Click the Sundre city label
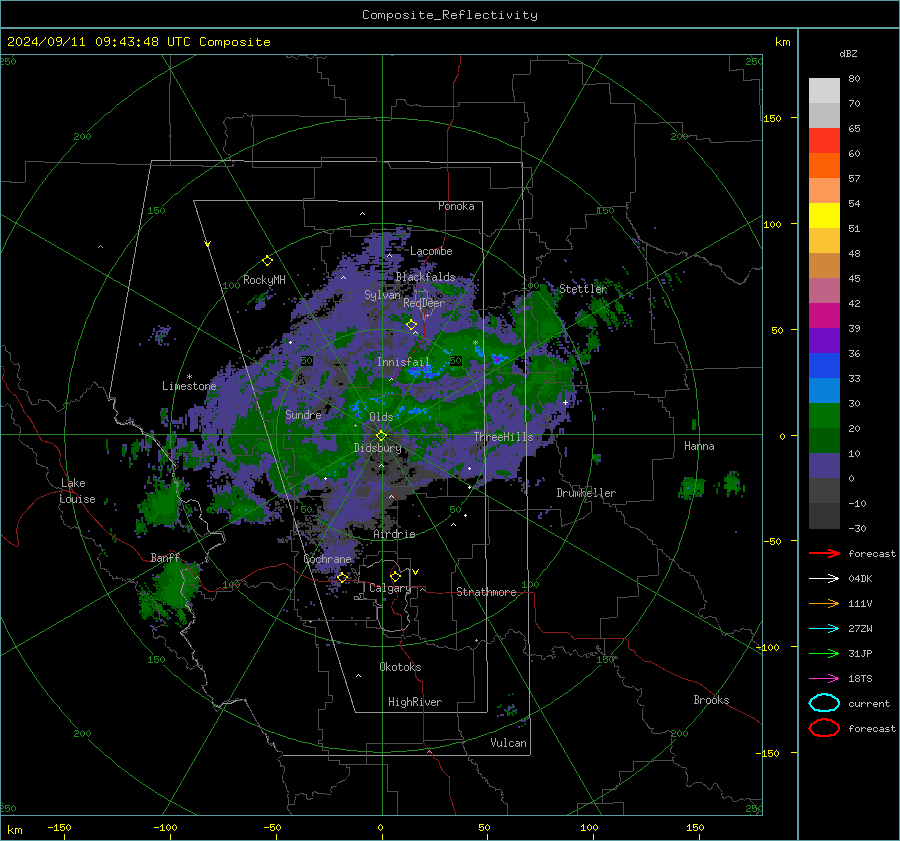The width and height of the screenshot is (900, 841). pyautogui.click(x=303, y=414)
